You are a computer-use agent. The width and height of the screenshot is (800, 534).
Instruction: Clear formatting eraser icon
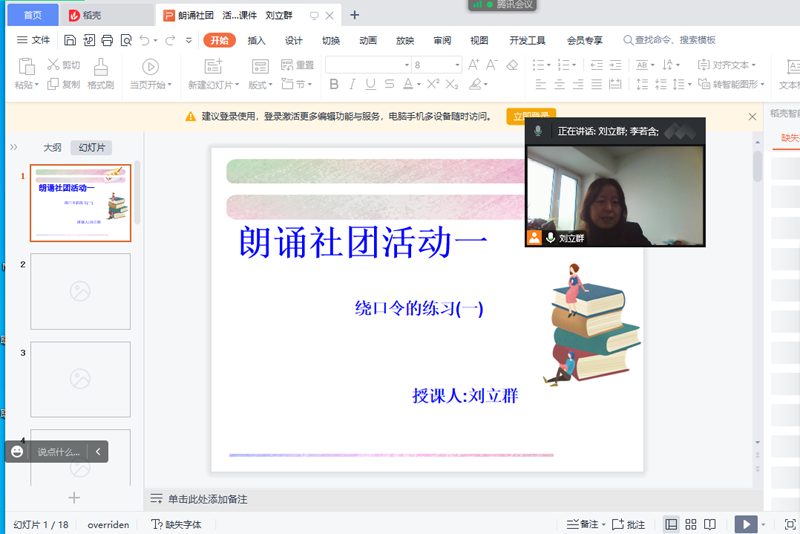click(x=512, y=65)
